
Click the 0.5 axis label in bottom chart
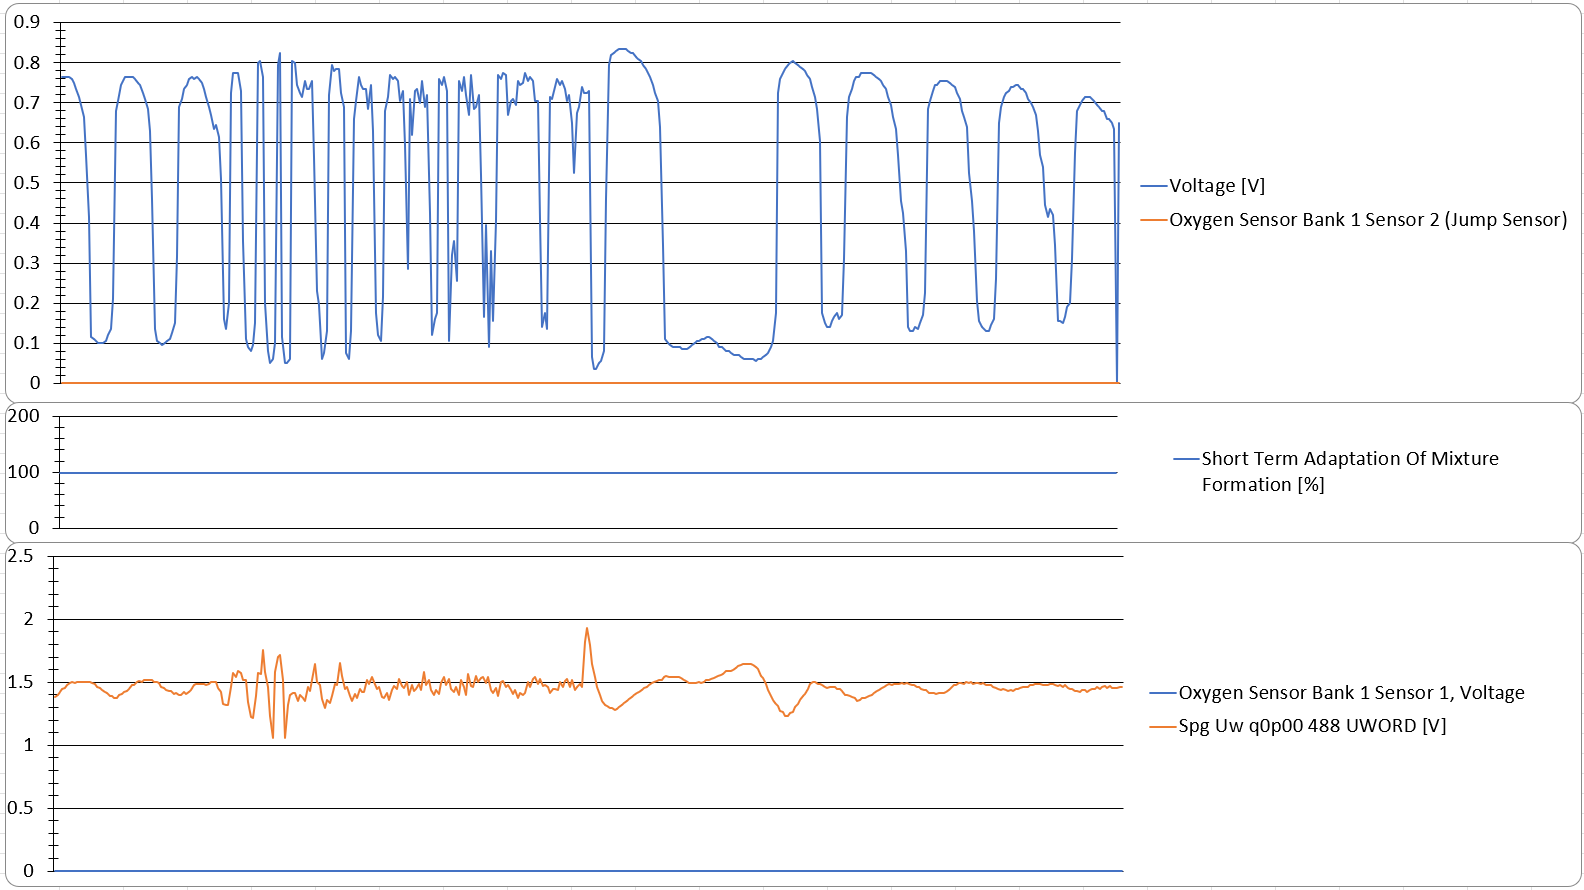pyautogui.click(x=20, y=808)
